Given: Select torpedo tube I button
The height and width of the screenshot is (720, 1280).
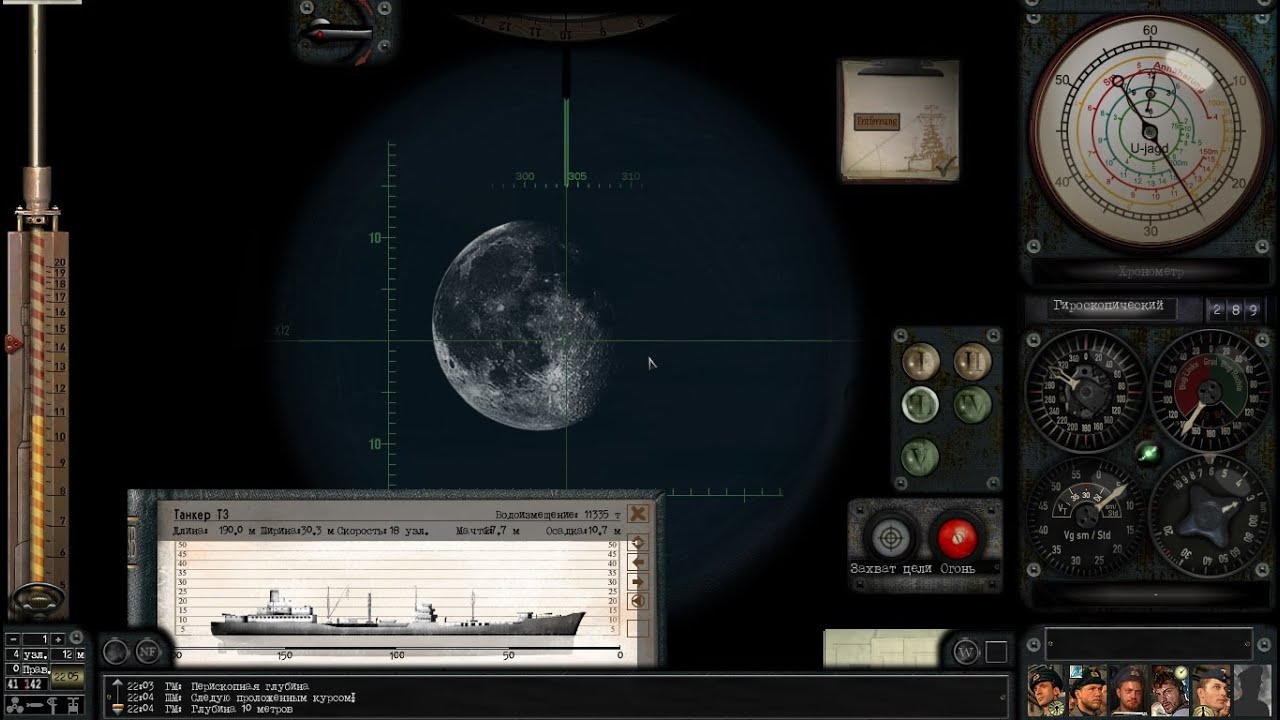Looking at the screenshot, I should click(921, 360).
